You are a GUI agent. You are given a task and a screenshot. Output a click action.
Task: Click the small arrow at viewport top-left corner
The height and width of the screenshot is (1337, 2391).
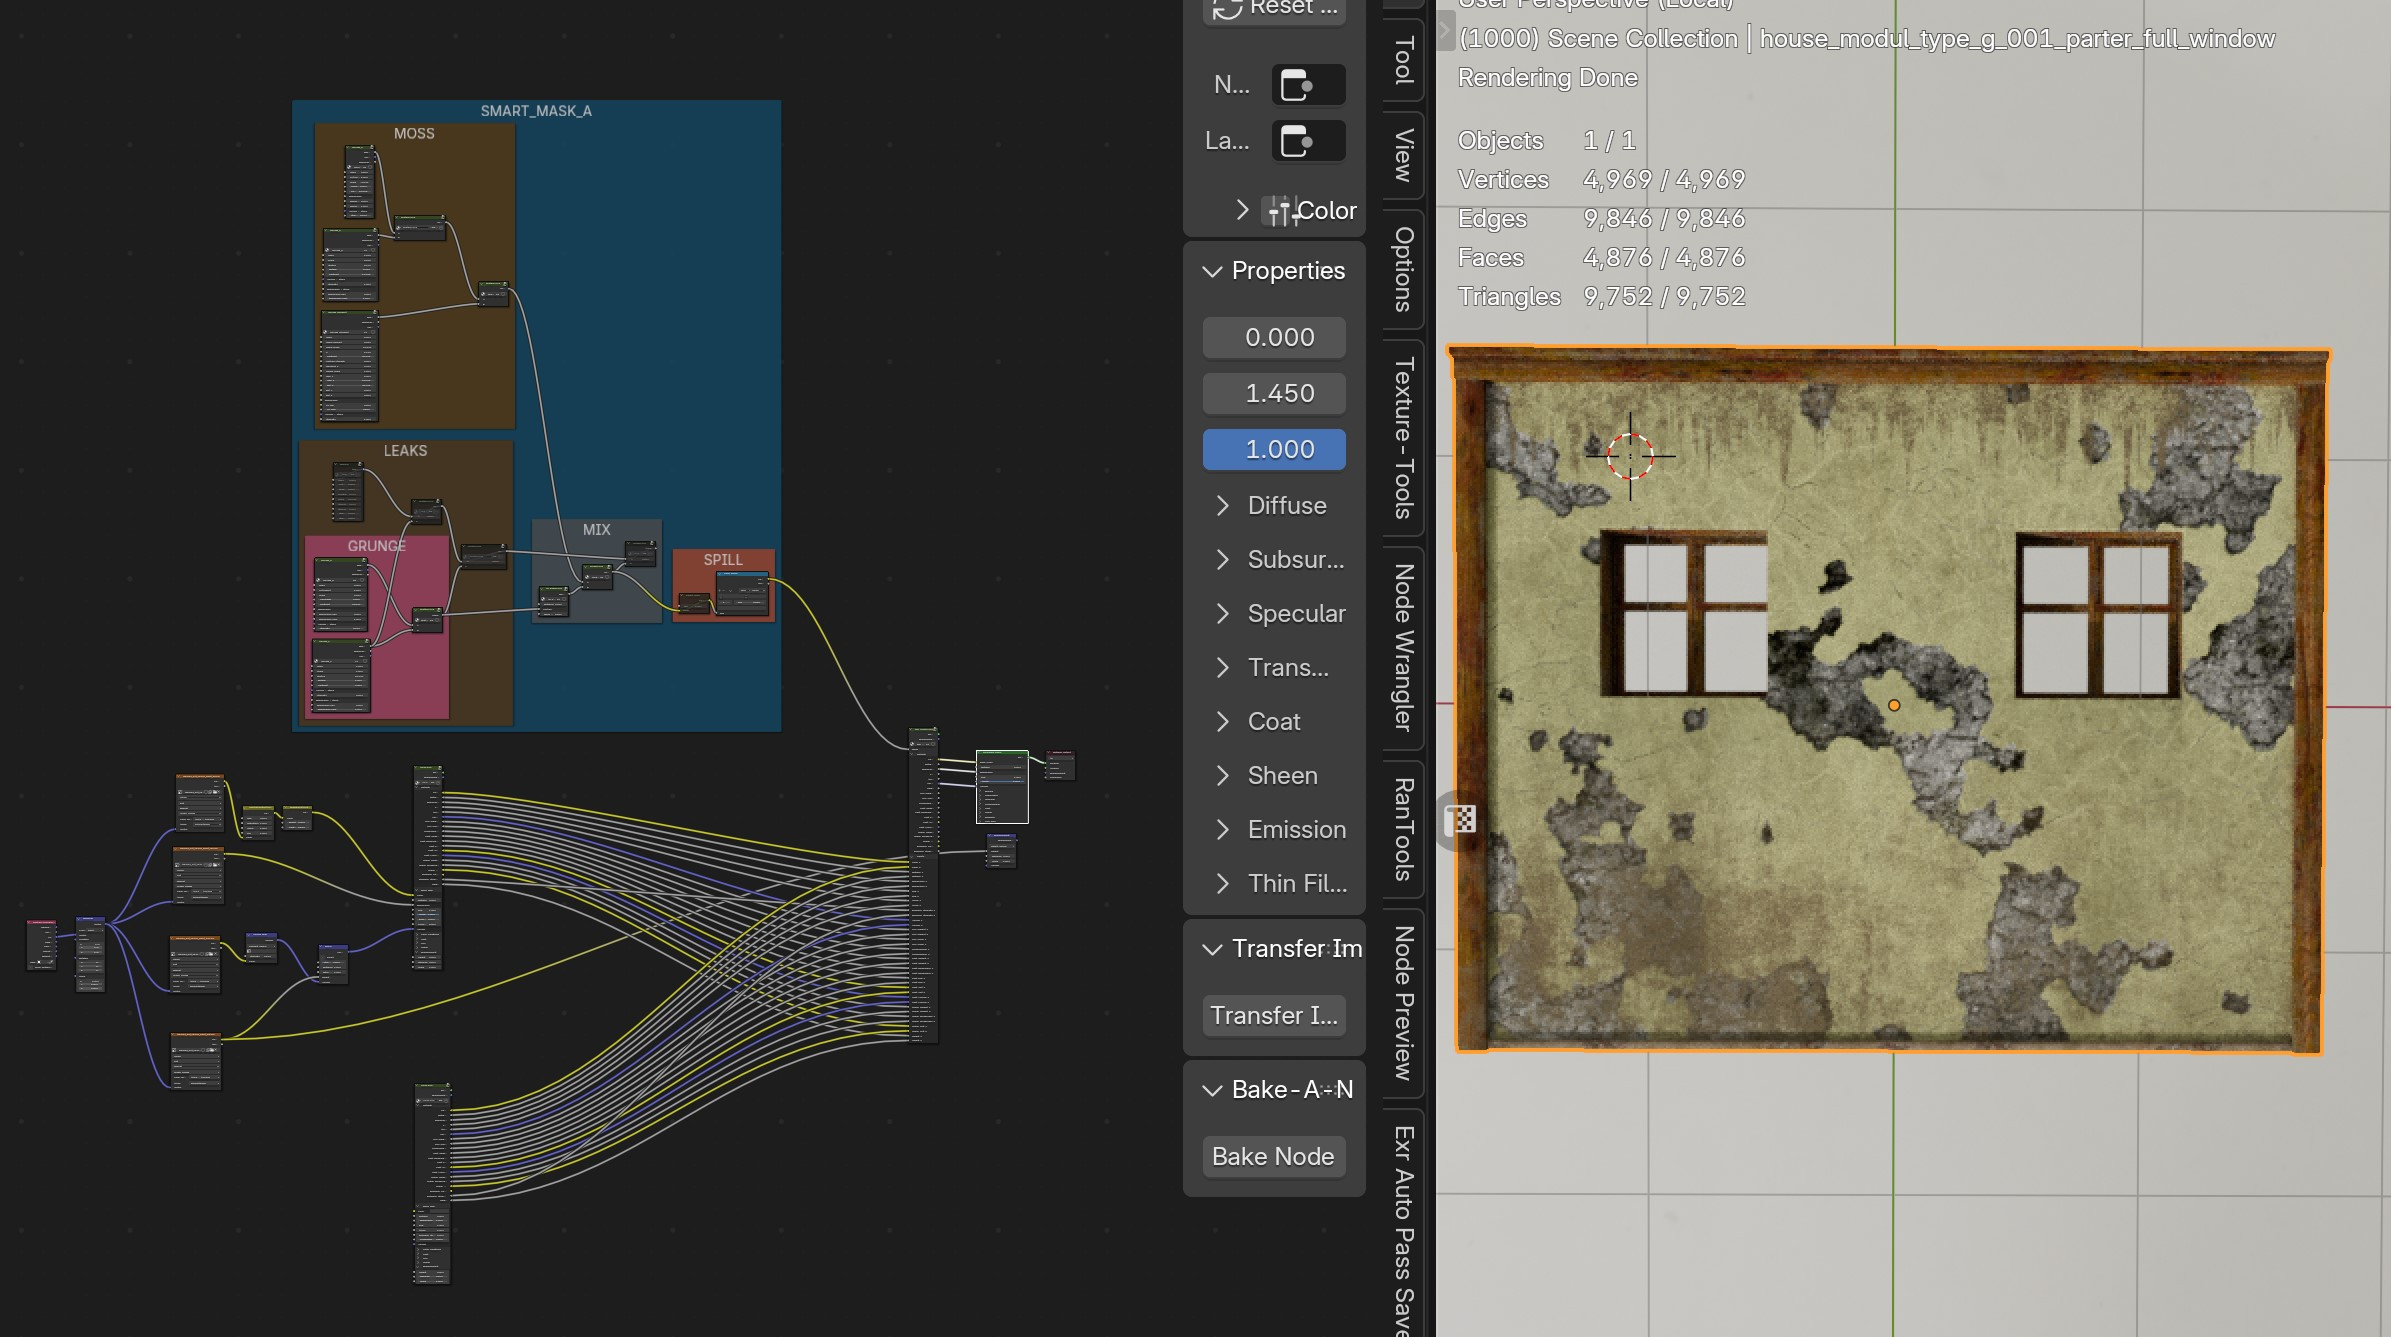(x=1444, y=30)
